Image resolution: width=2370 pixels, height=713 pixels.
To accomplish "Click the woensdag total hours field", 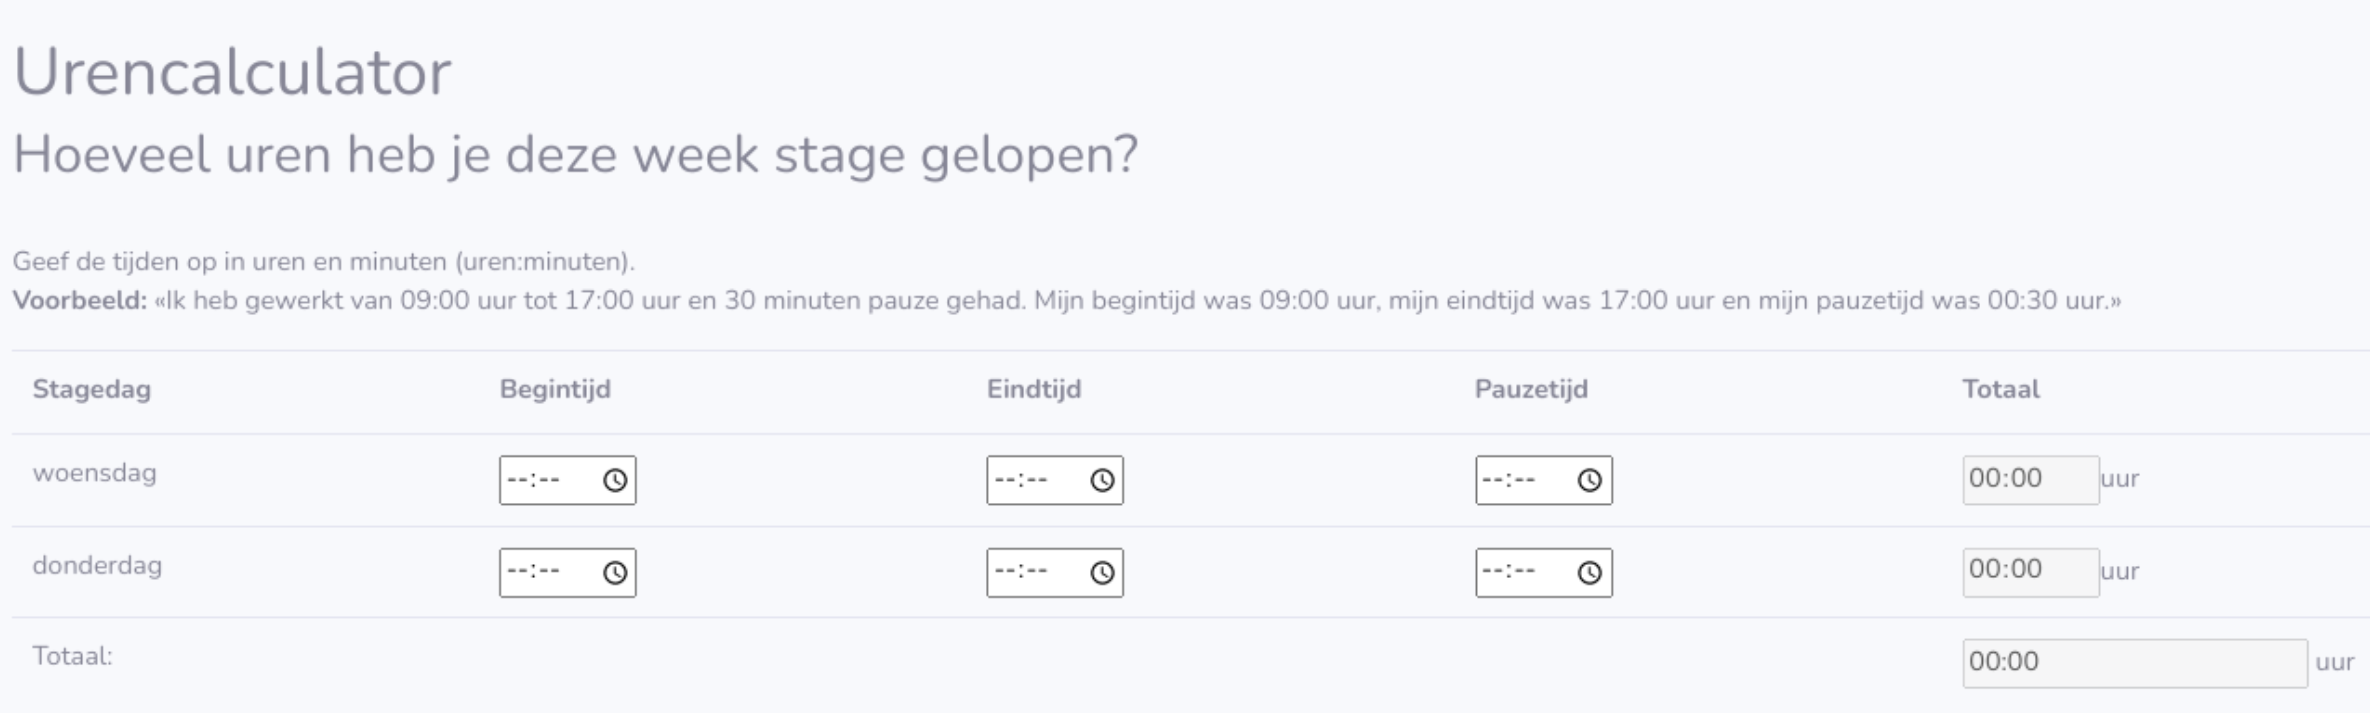I will (2029, 480).
